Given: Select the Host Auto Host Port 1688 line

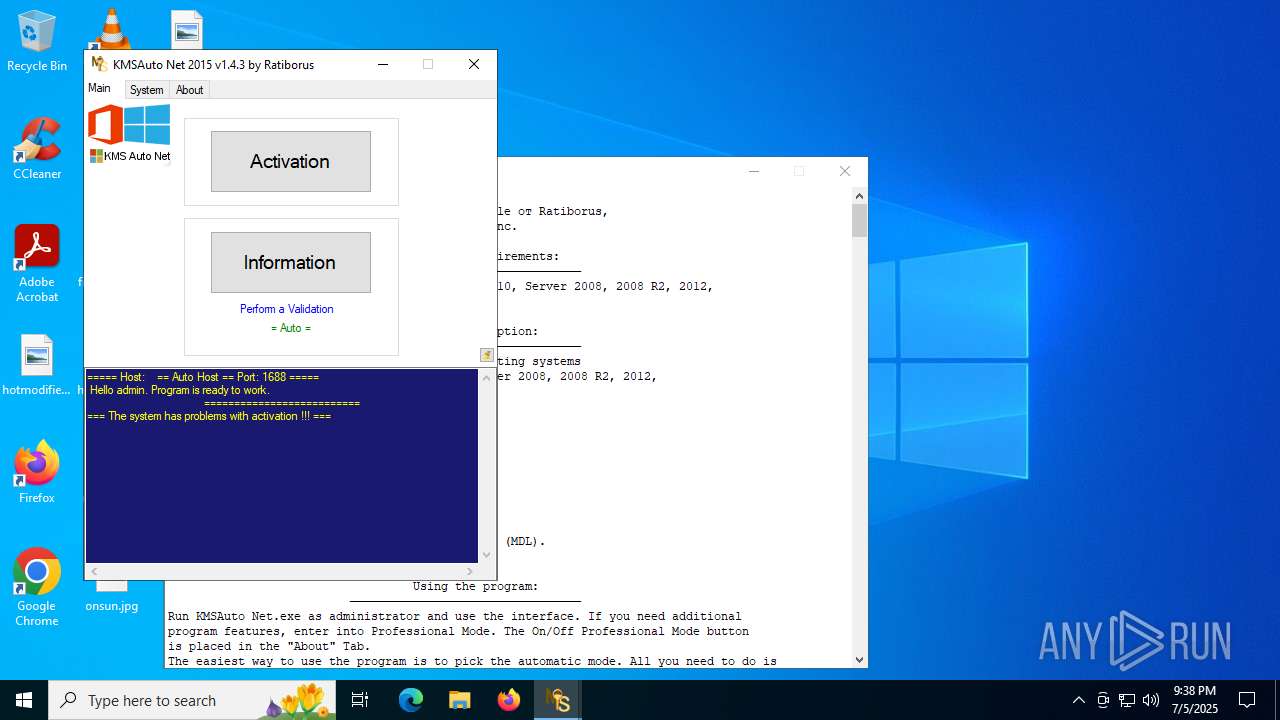Looking at the screenshot, I should 203,377.
